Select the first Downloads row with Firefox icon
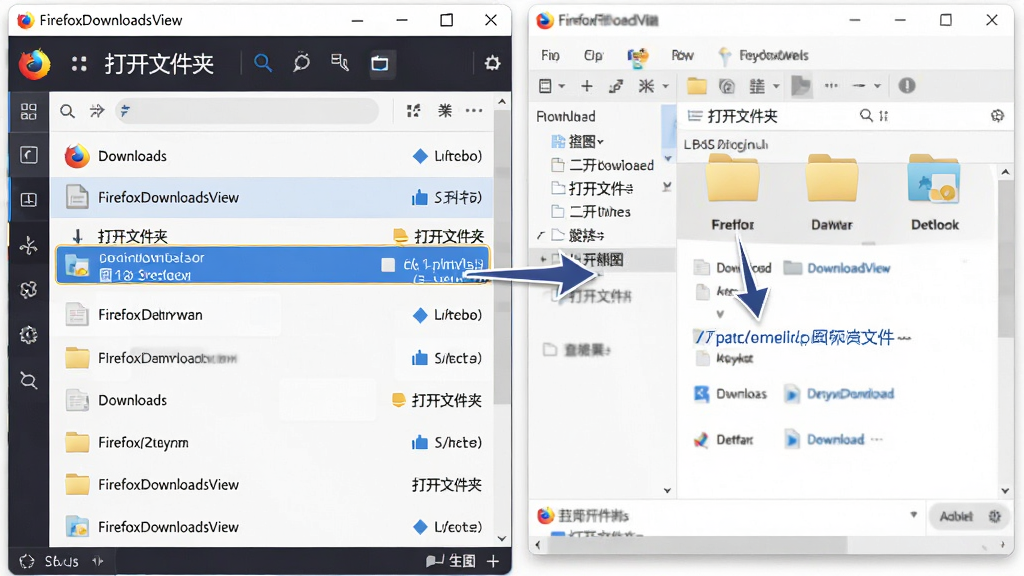The height and width of the screenshot is (576, 1024). [x=272, y=156]
